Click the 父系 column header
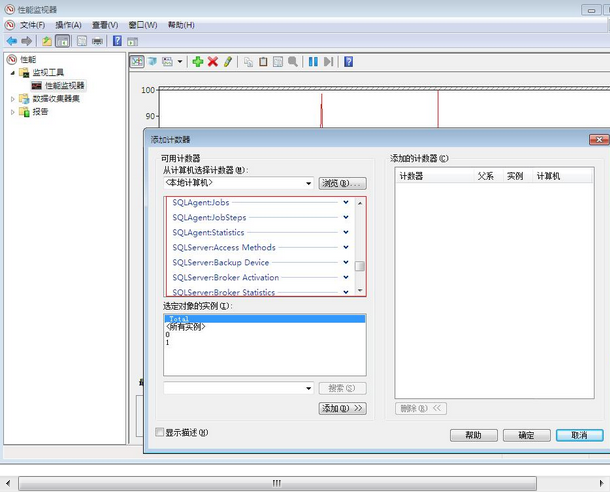Image resolution: width=614 pixels, height=493 pixels. pos(488,176)
